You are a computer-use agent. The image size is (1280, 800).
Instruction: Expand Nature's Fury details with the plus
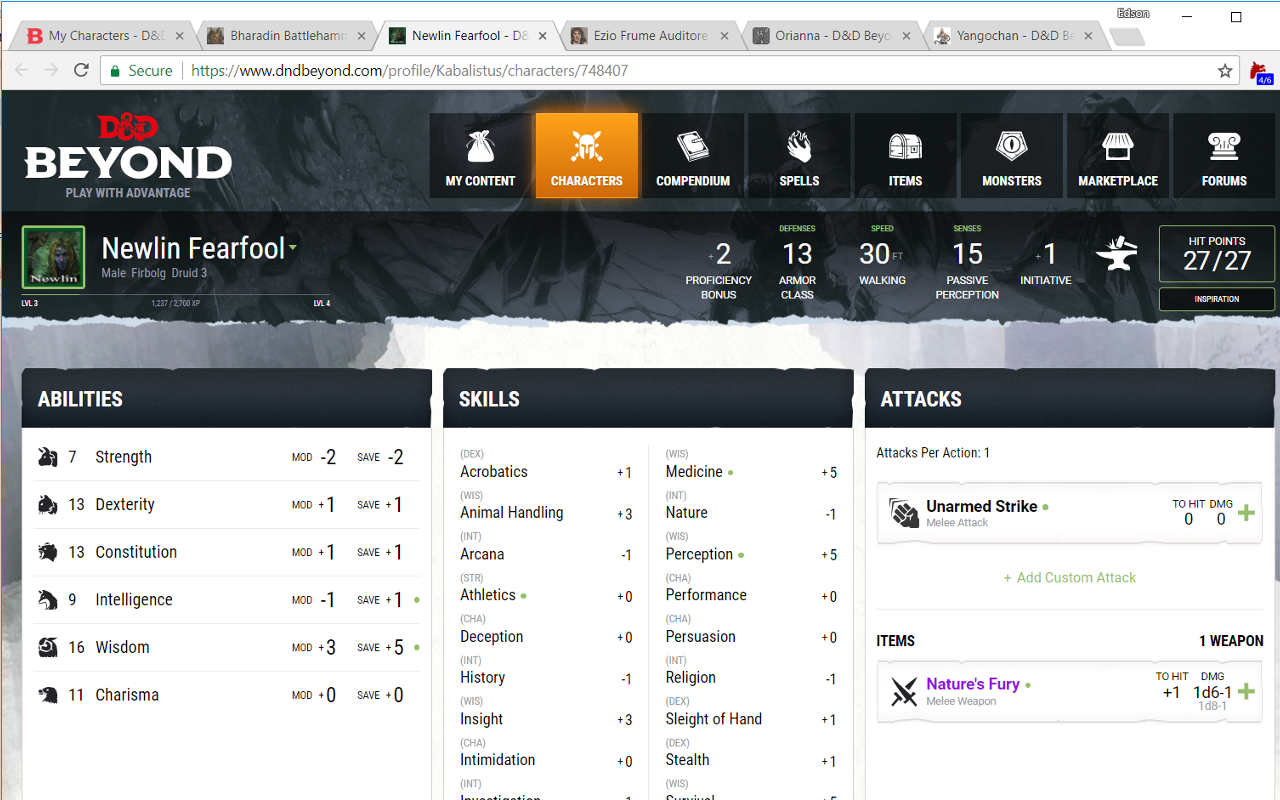point(1246,691)
